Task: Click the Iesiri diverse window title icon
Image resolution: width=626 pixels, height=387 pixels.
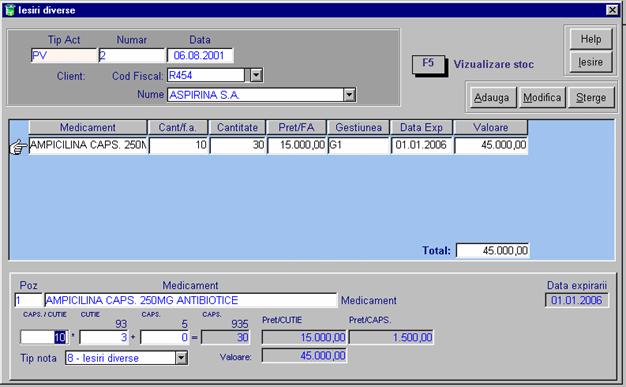Action: [10, 10]
